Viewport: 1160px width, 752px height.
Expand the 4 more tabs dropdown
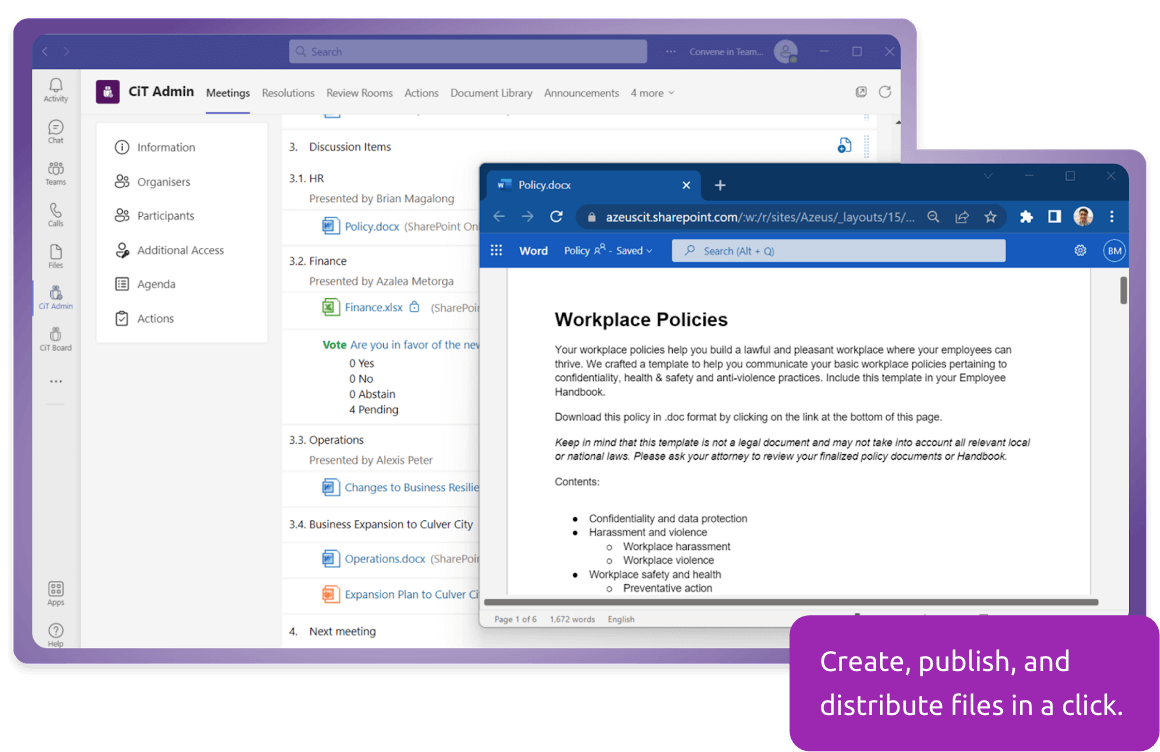pyautogui.click(x=652, y=93)
